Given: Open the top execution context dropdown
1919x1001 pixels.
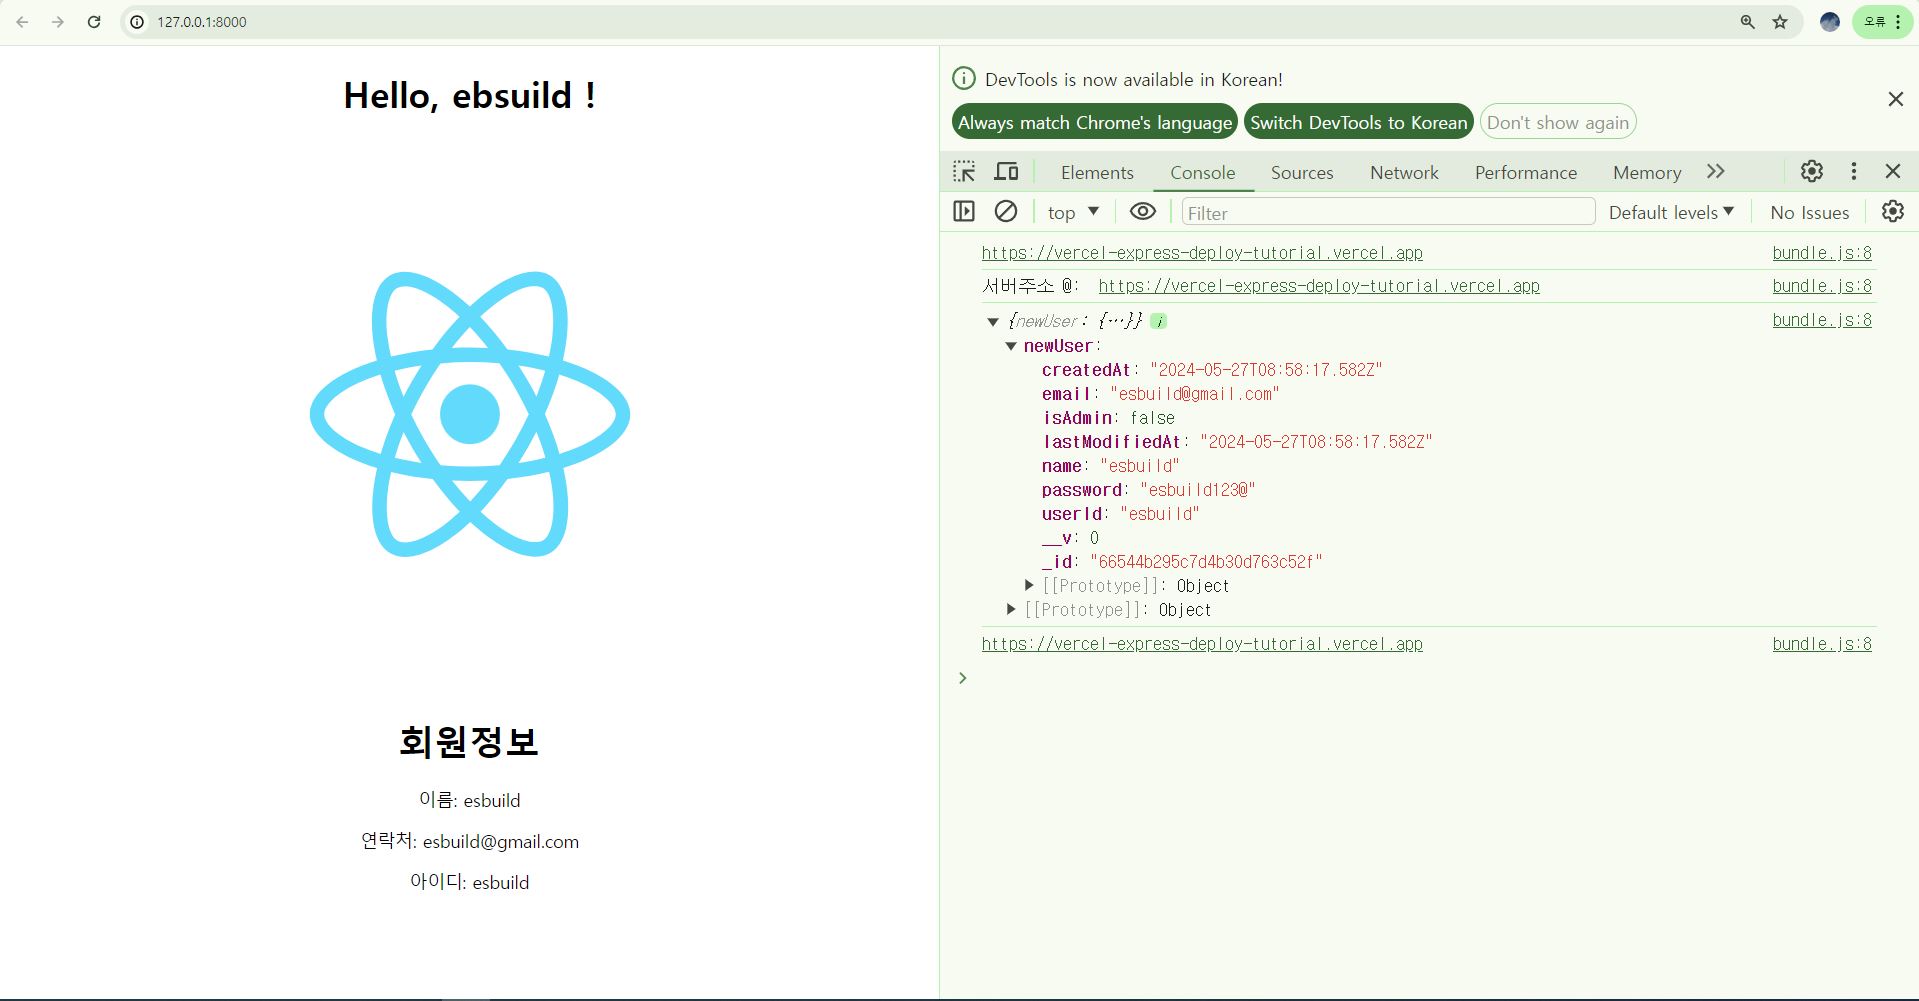Looking at the screenshot, I should [x=1073, y=212].
